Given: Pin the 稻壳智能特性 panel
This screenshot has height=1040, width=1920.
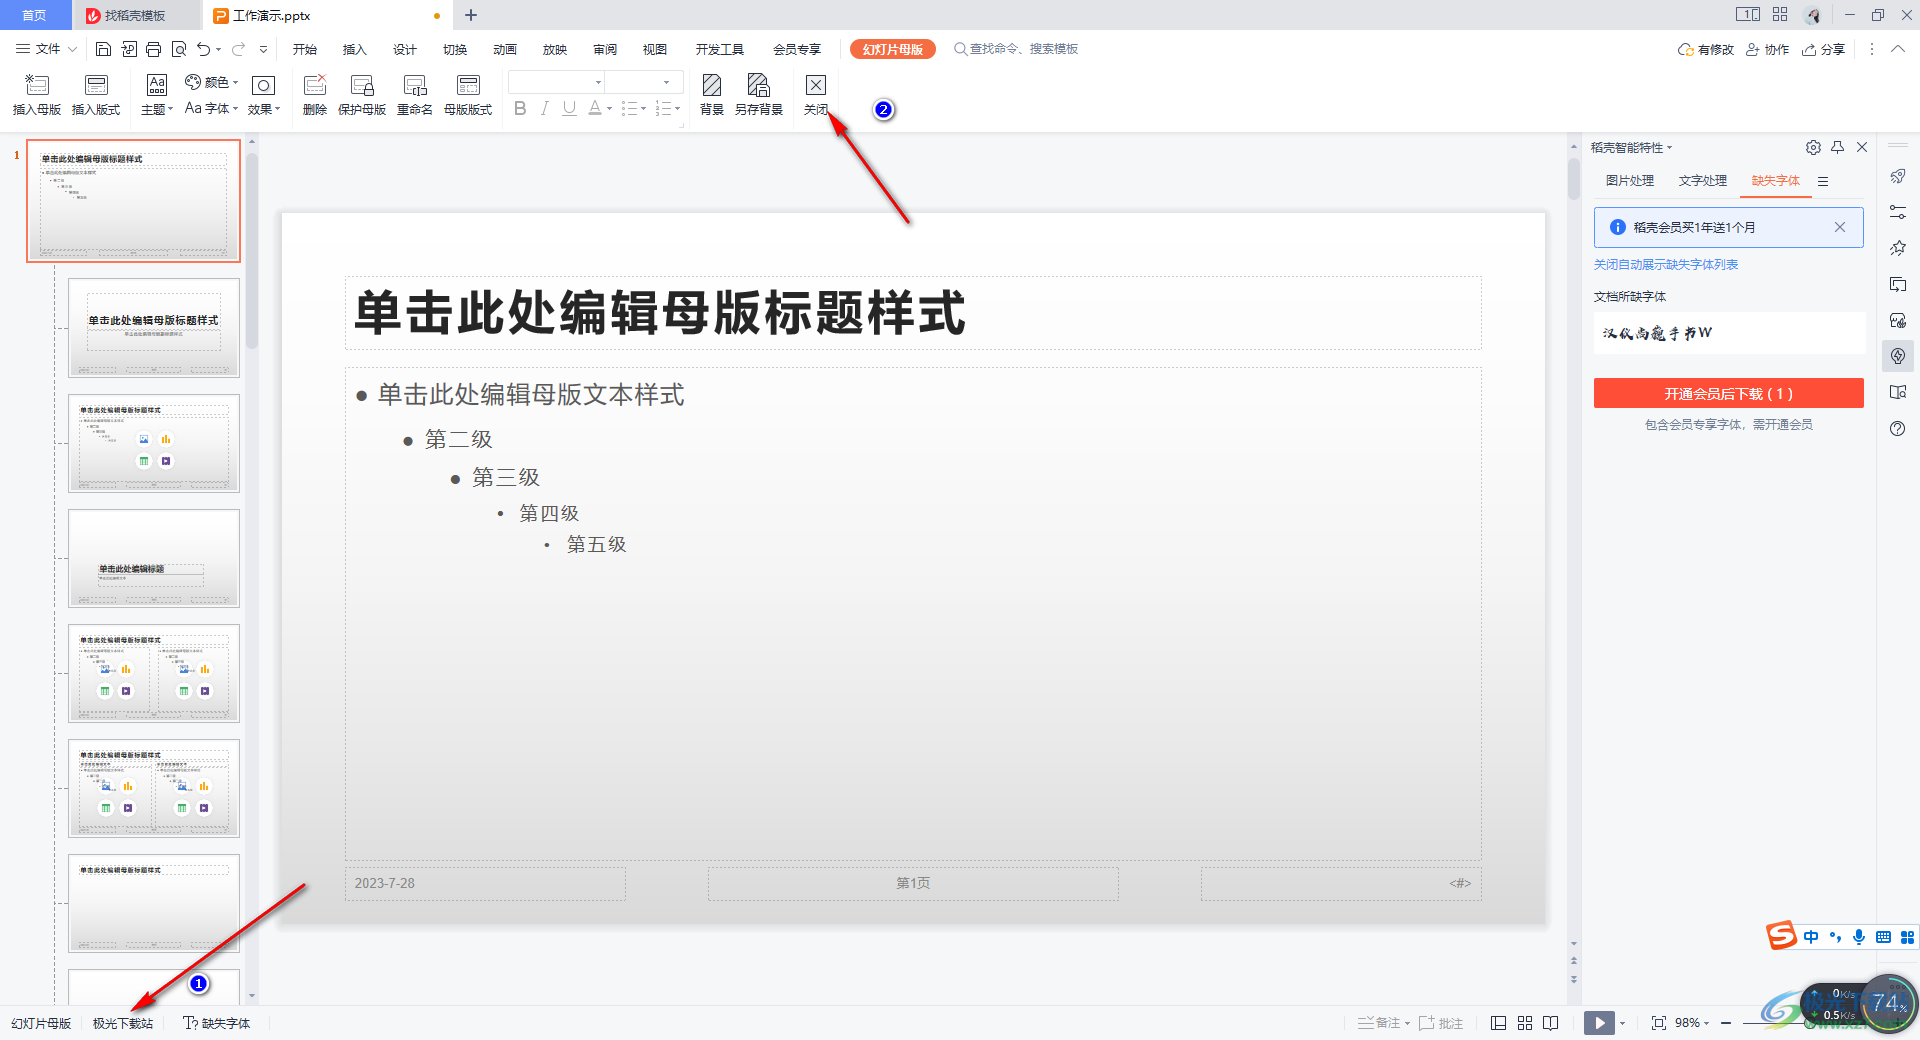Looking at the screenshot, I should pos(1837,147).
